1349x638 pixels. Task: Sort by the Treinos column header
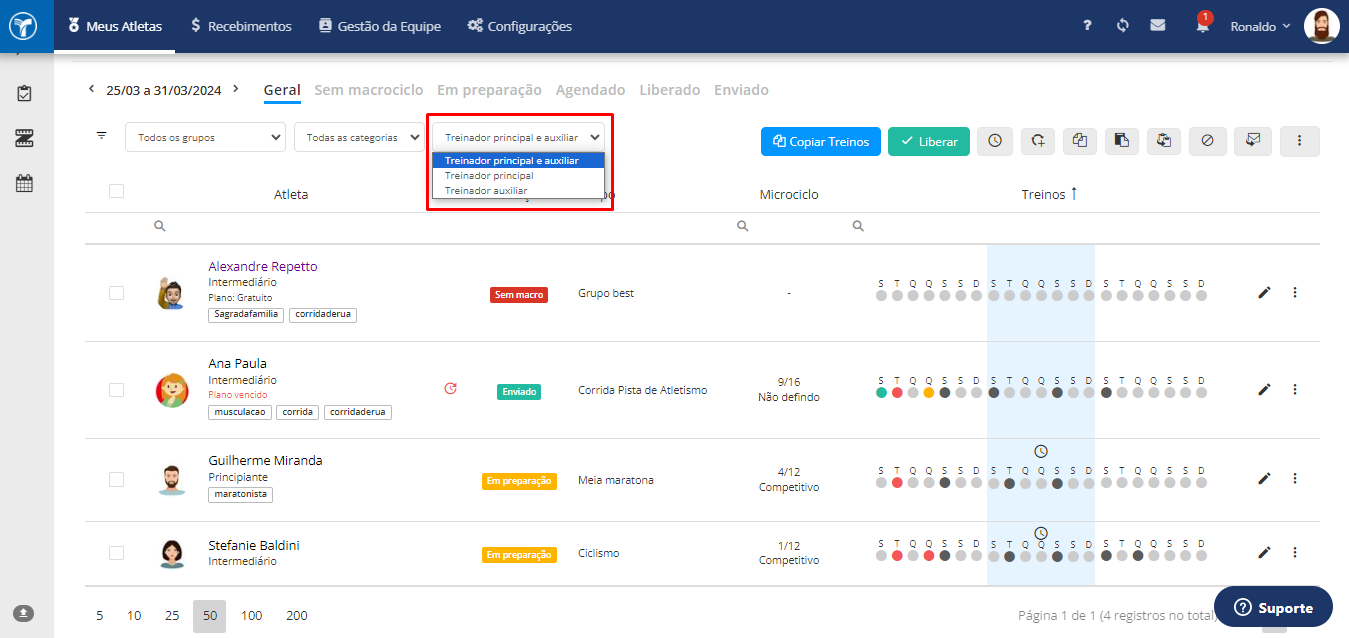1049,194
